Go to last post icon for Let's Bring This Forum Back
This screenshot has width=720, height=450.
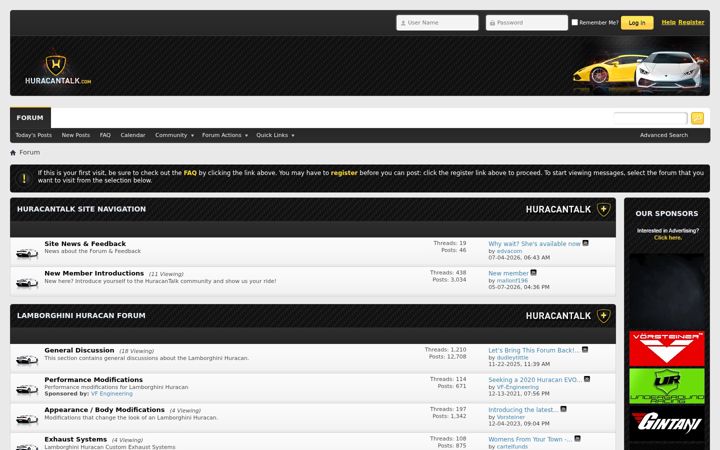pos(585,349)
